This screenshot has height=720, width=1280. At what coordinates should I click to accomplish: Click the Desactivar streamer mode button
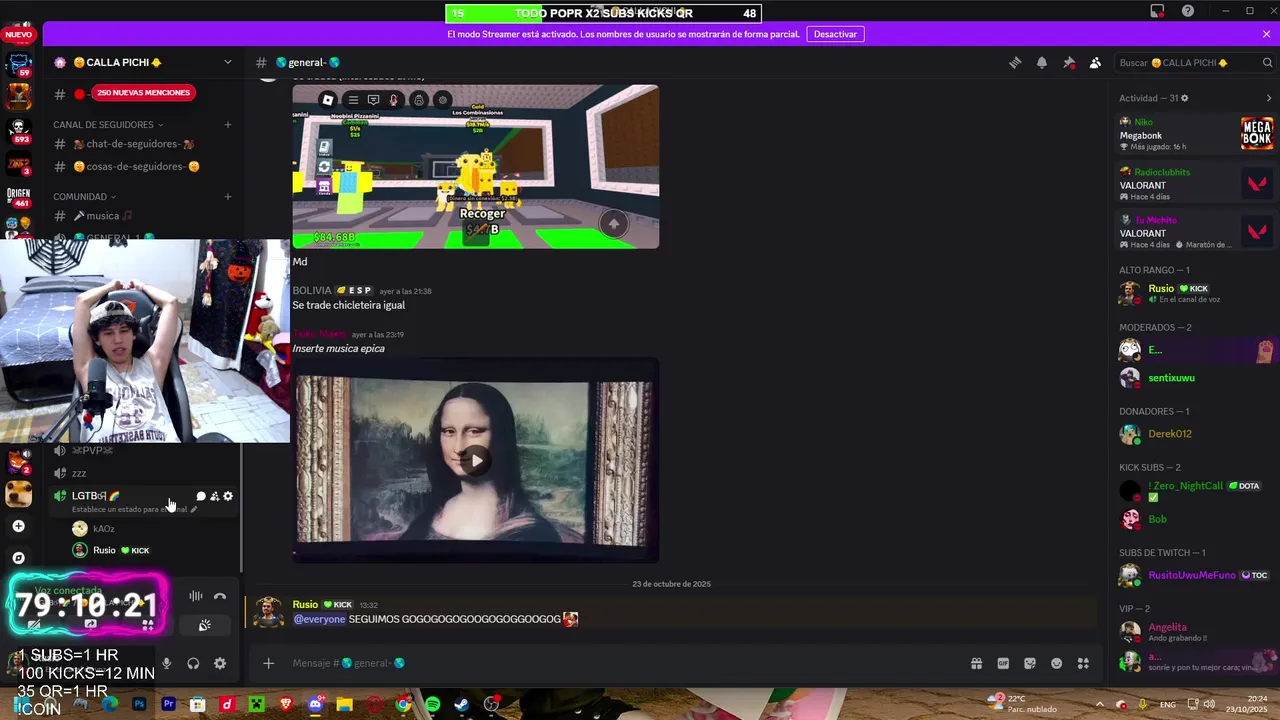[835, 34]
